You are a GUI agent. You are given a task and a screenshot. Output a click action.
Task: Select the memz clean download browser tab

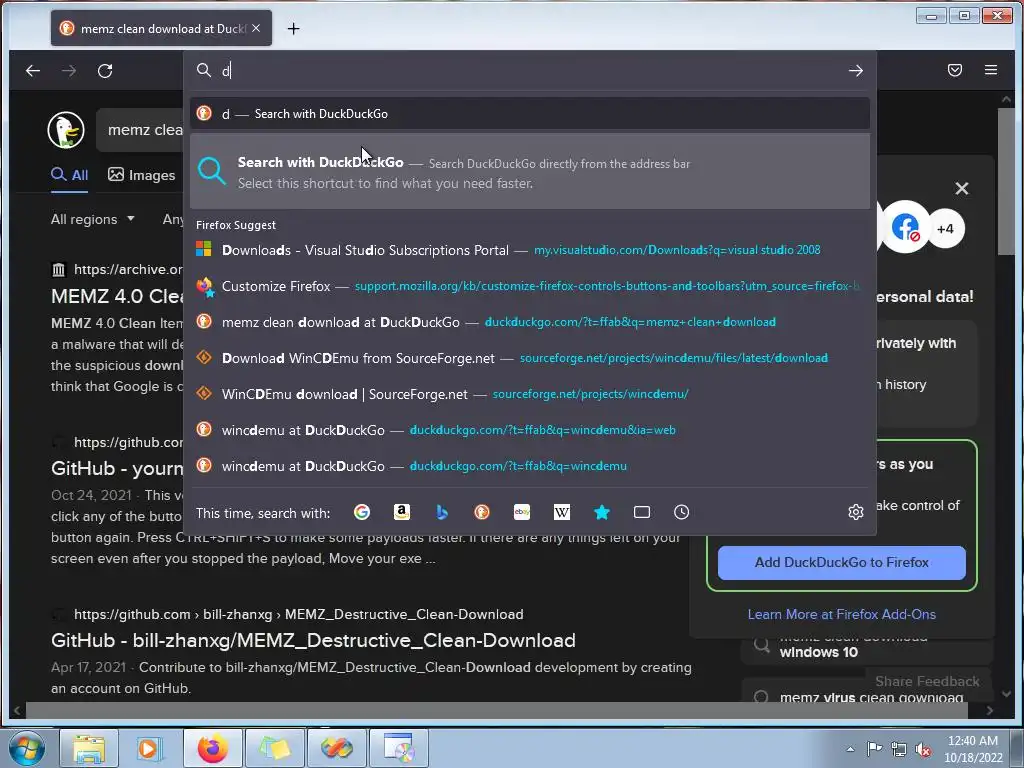[161, 28]
